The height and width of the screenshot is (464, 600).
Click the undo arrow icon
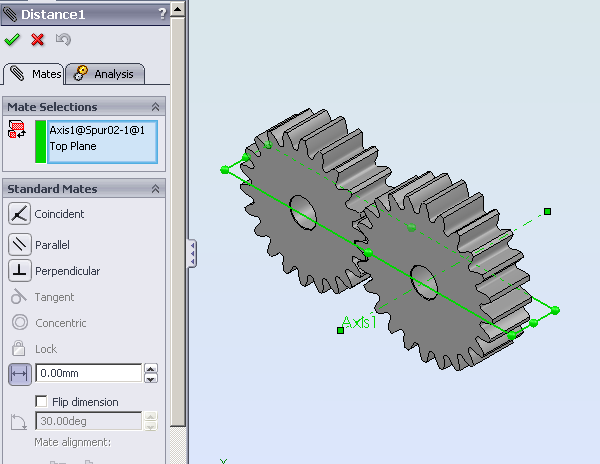coord(63,40)
